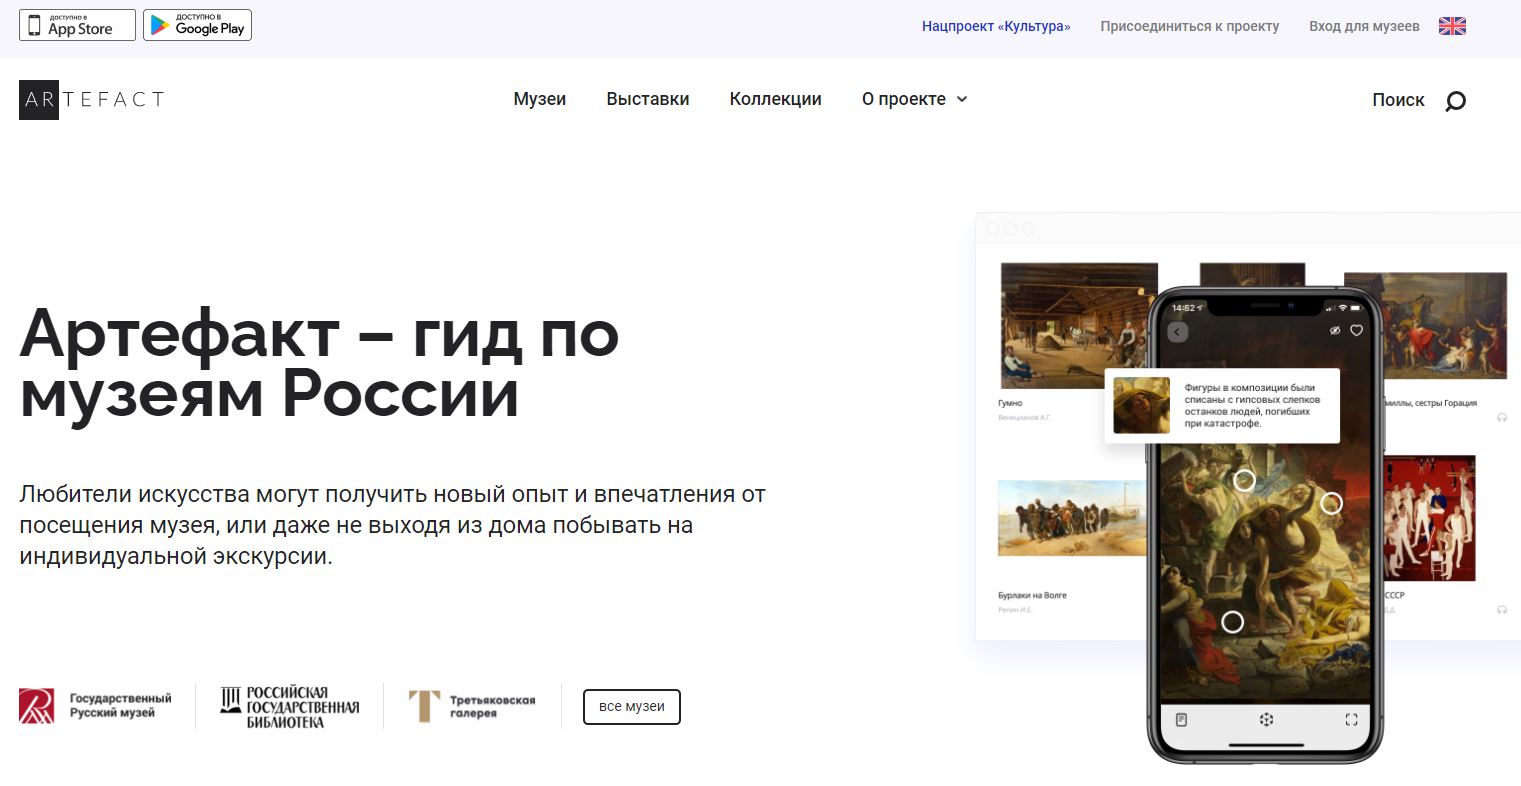Open the Выставки menu item

click(648, 99)
